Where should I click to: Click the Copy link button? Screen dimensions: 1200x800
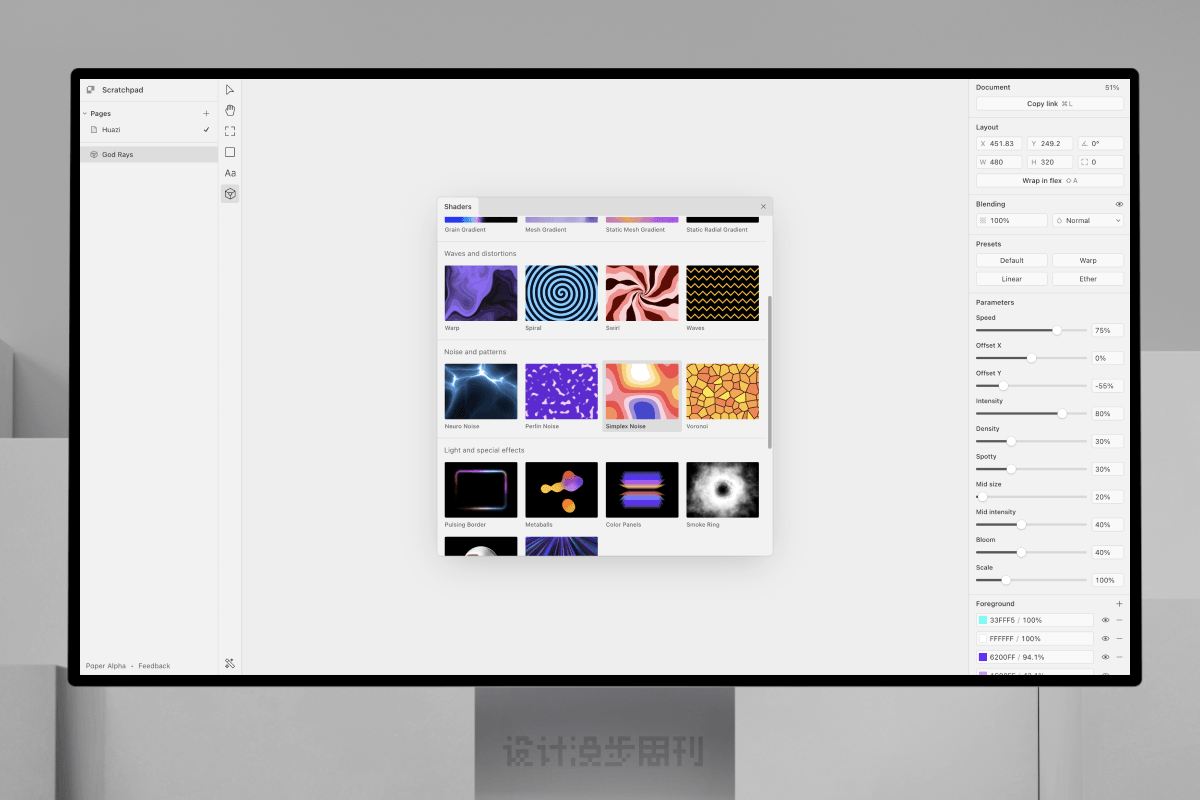pos(1049,104)
